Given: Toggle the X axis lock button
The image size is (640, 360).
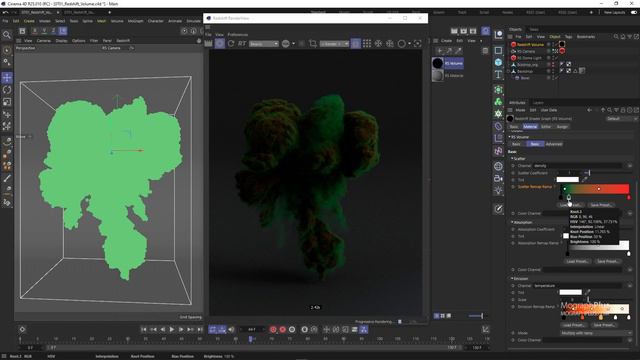Looking at the screenshot, I should (x=35, y=31).
